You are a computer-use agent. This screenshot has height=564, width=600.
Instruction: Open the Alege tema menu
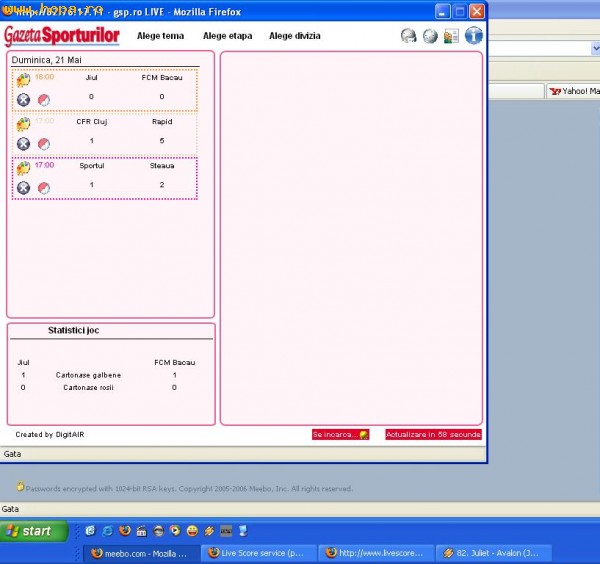(160, 36)
